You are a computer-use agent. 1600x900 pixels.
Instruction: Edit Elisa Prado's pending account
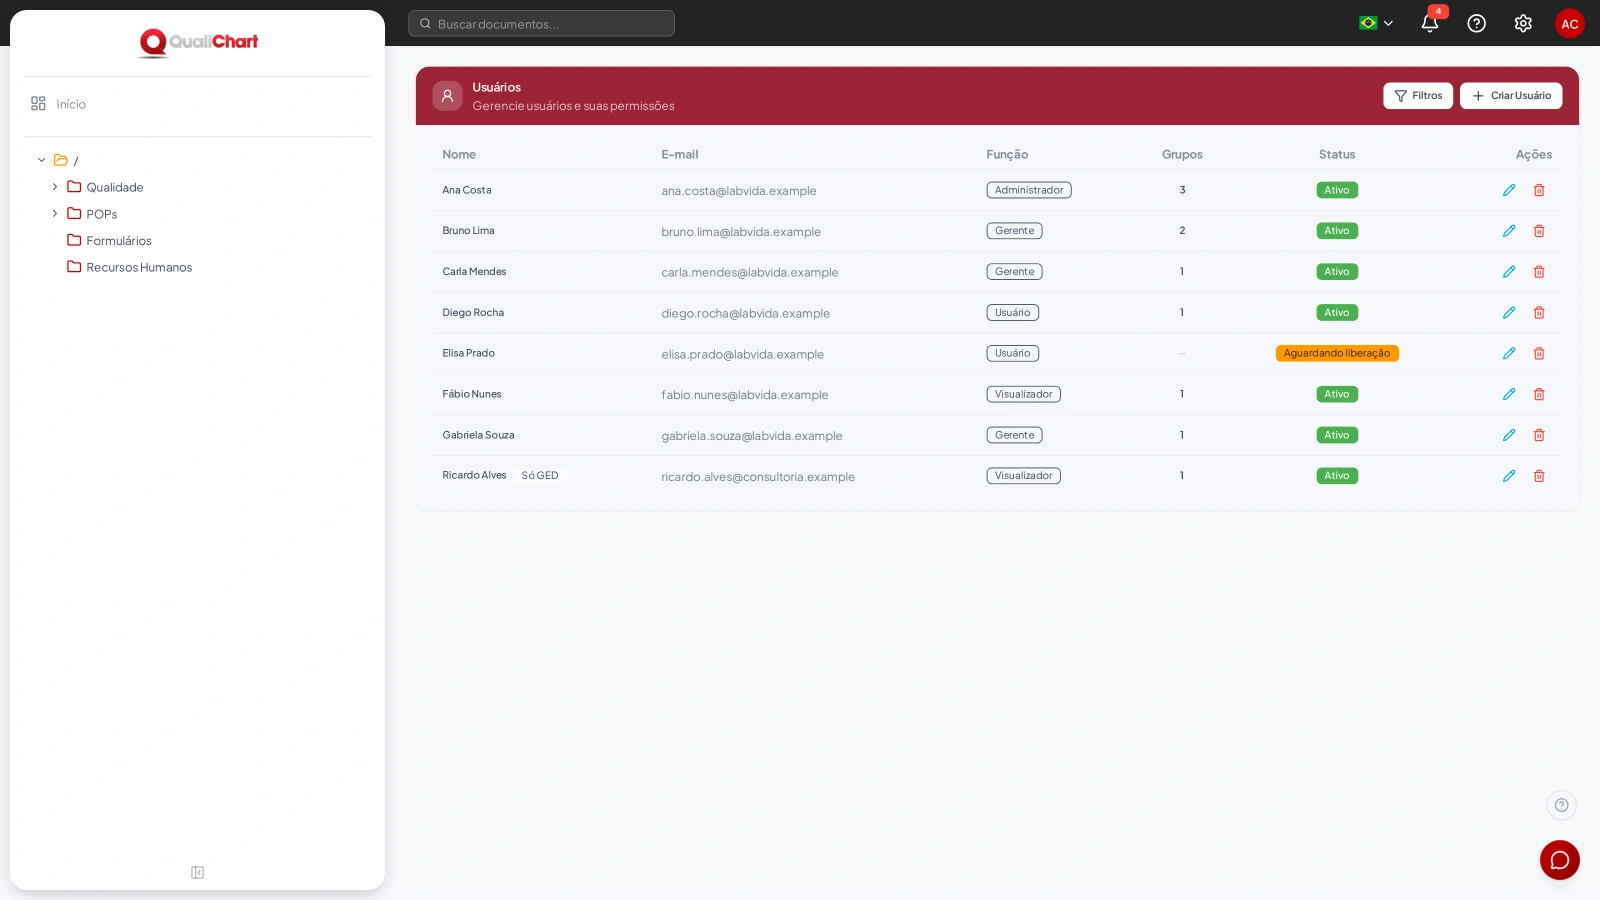point(1509,353)
